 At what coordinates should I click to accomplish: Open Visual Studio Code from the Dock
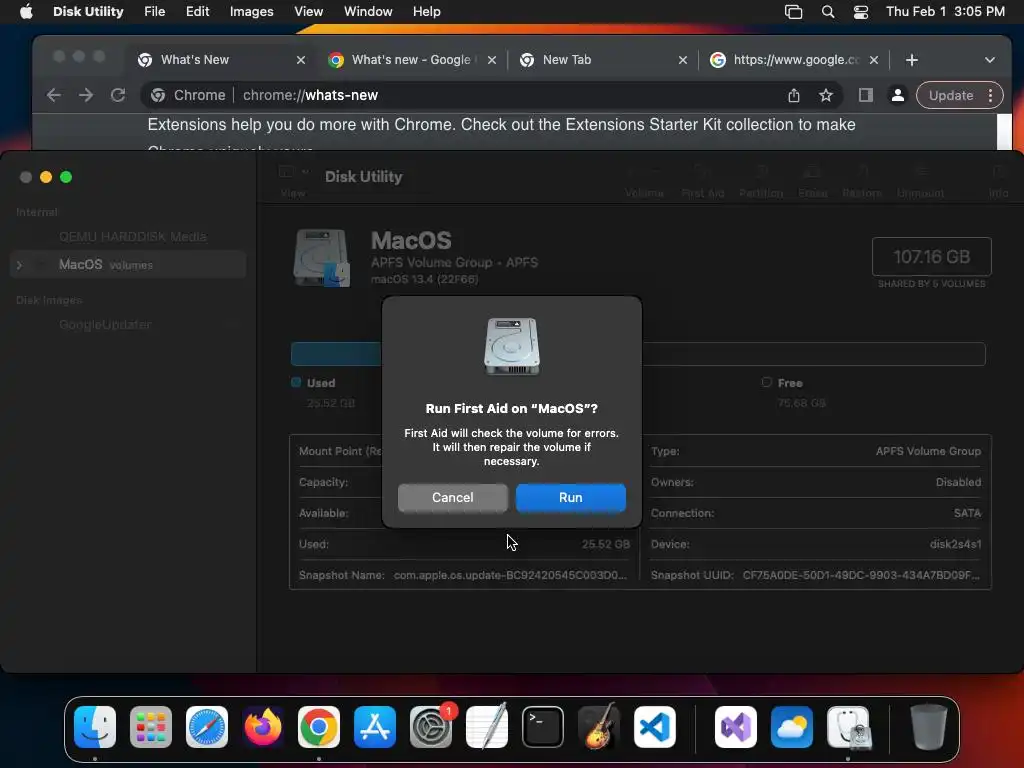(654, 727)
